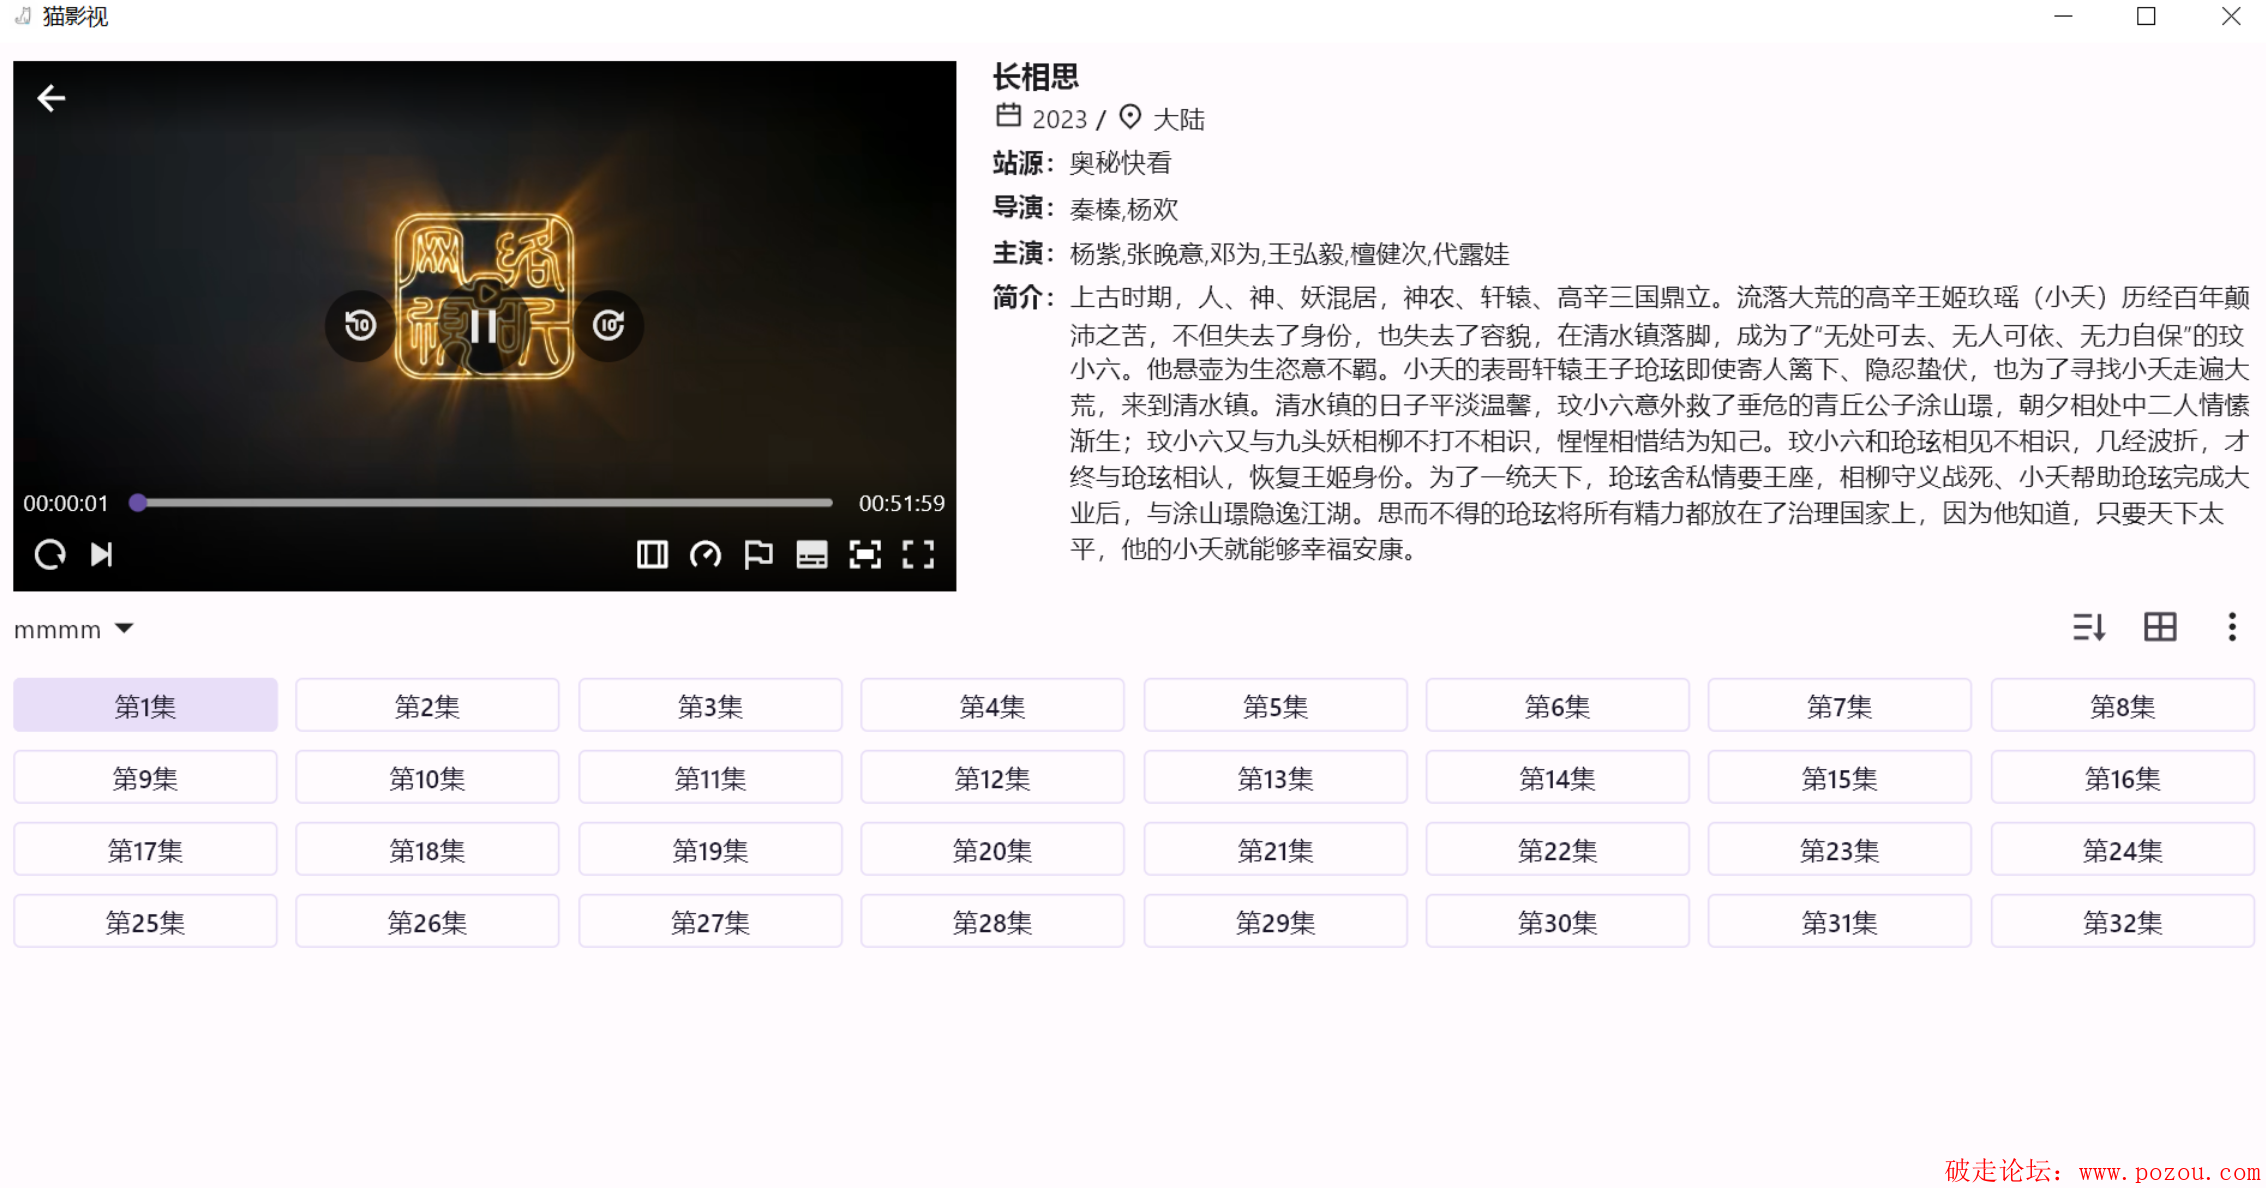The height and width of the screenshot is (1188, 2266).
Task: Pause the playing video
Action: pyautogui.click(x=484, y=326)
